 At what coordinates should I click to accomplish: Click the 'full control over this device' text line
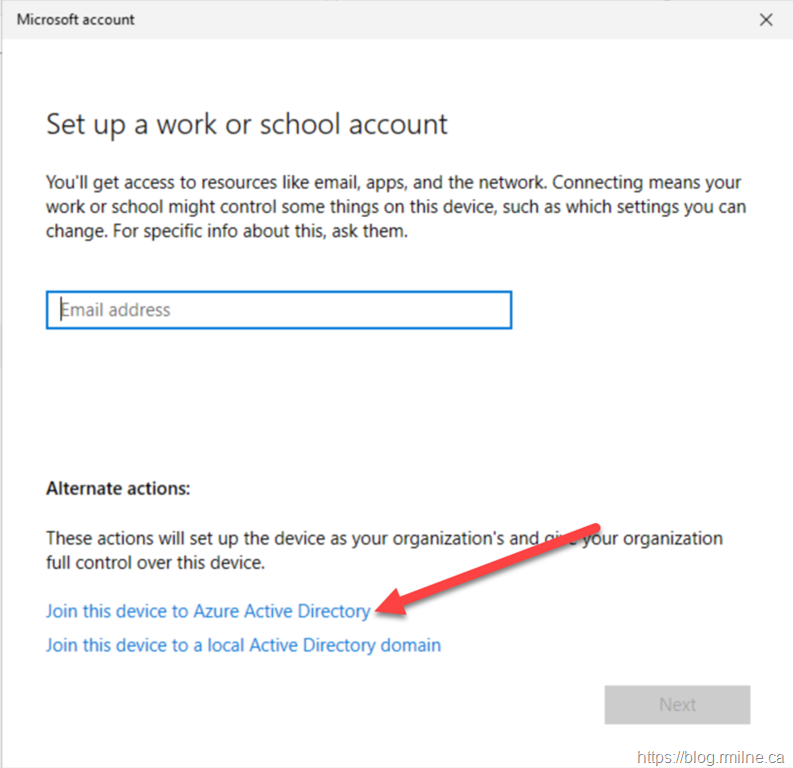click(x=155, y=562)
